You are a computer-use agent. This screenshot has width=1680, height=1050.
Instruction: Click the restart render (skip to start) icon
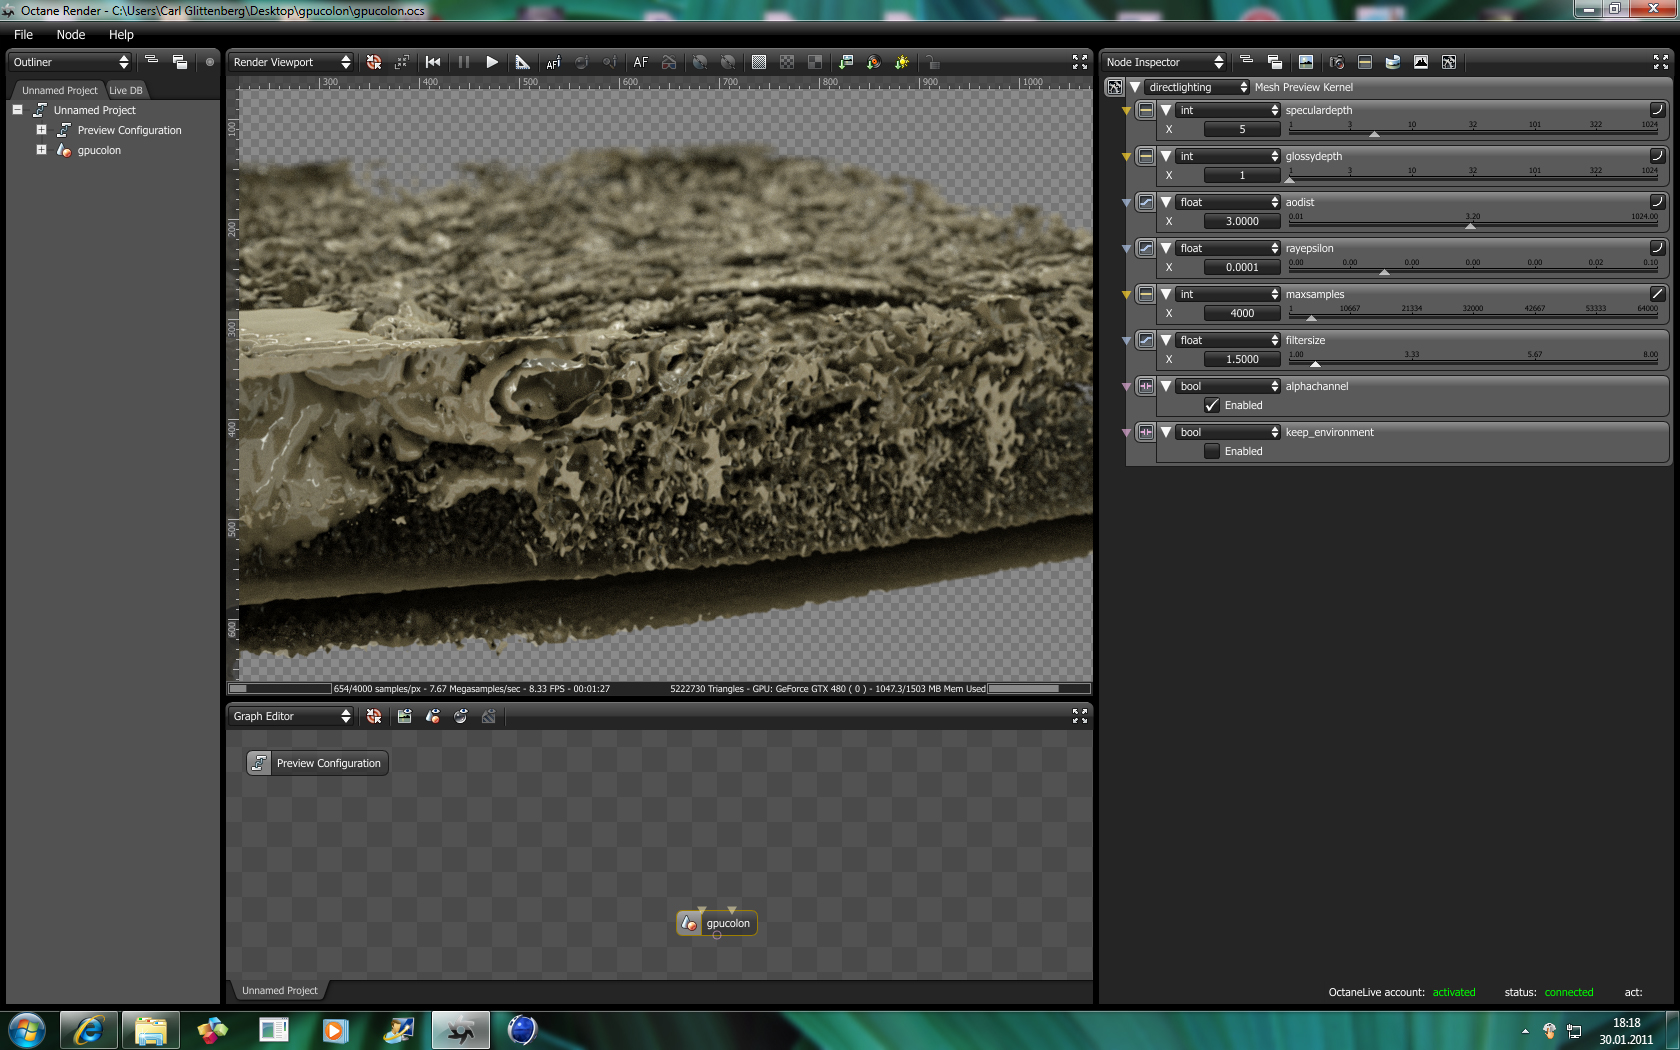pyautogui.click(x=433, y=62)
